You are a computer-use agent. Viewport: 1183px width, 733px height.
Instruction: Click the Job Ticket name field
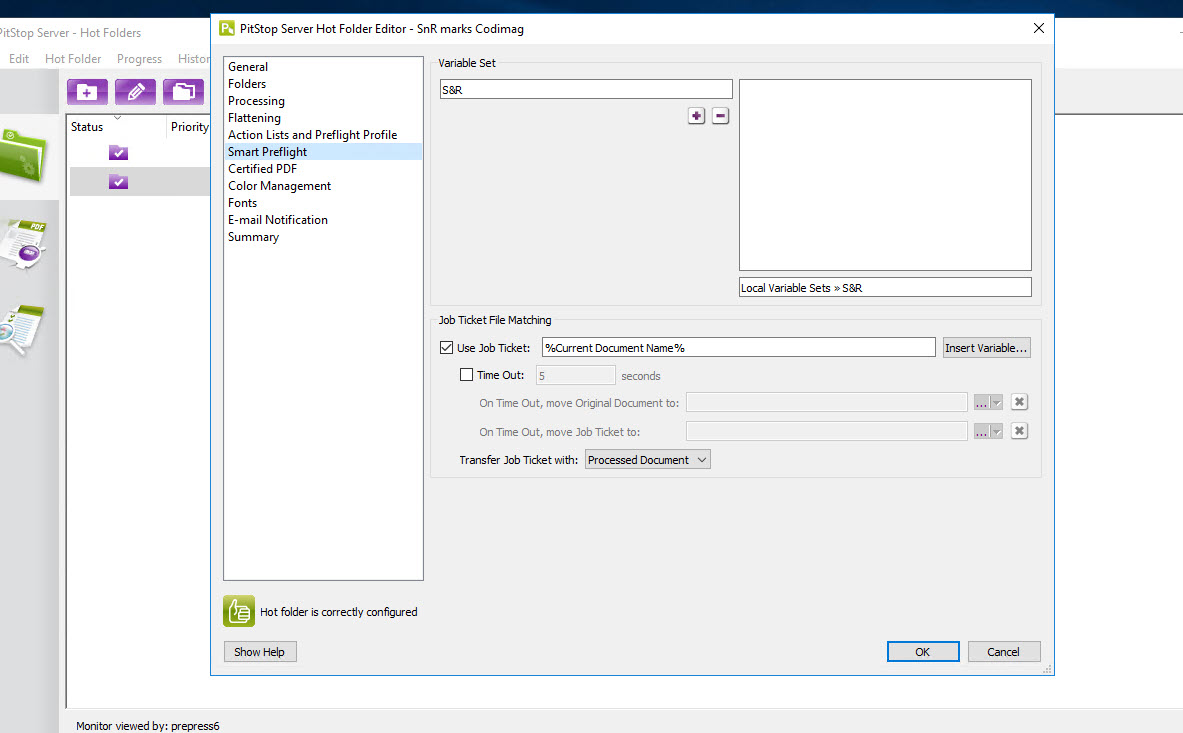tap(739, 348)
